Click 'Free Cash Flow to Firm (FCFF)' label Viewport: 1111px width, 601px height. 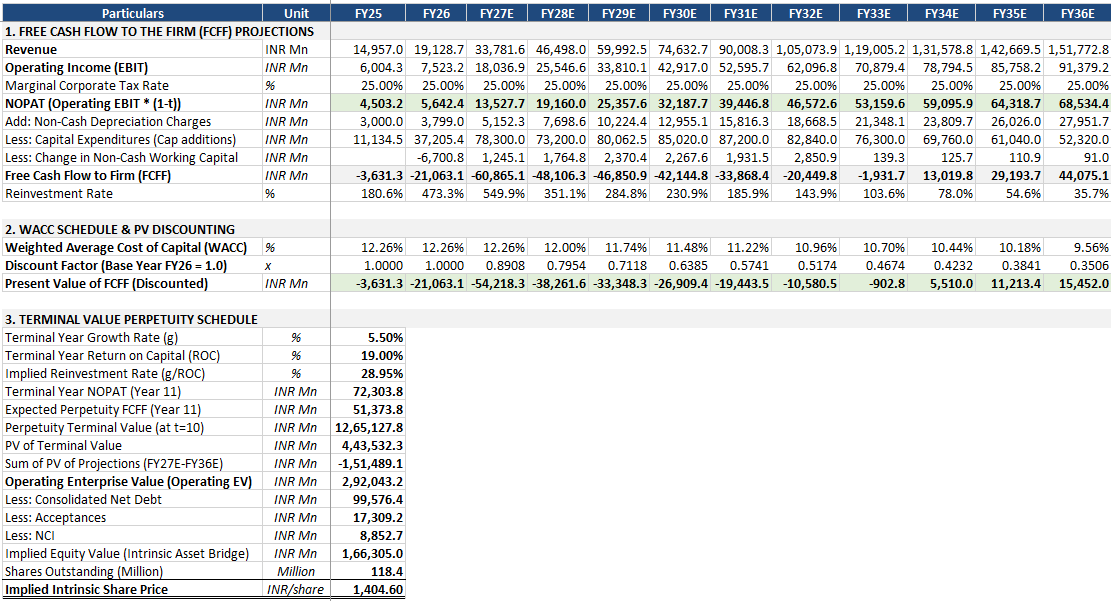point(88,176)
